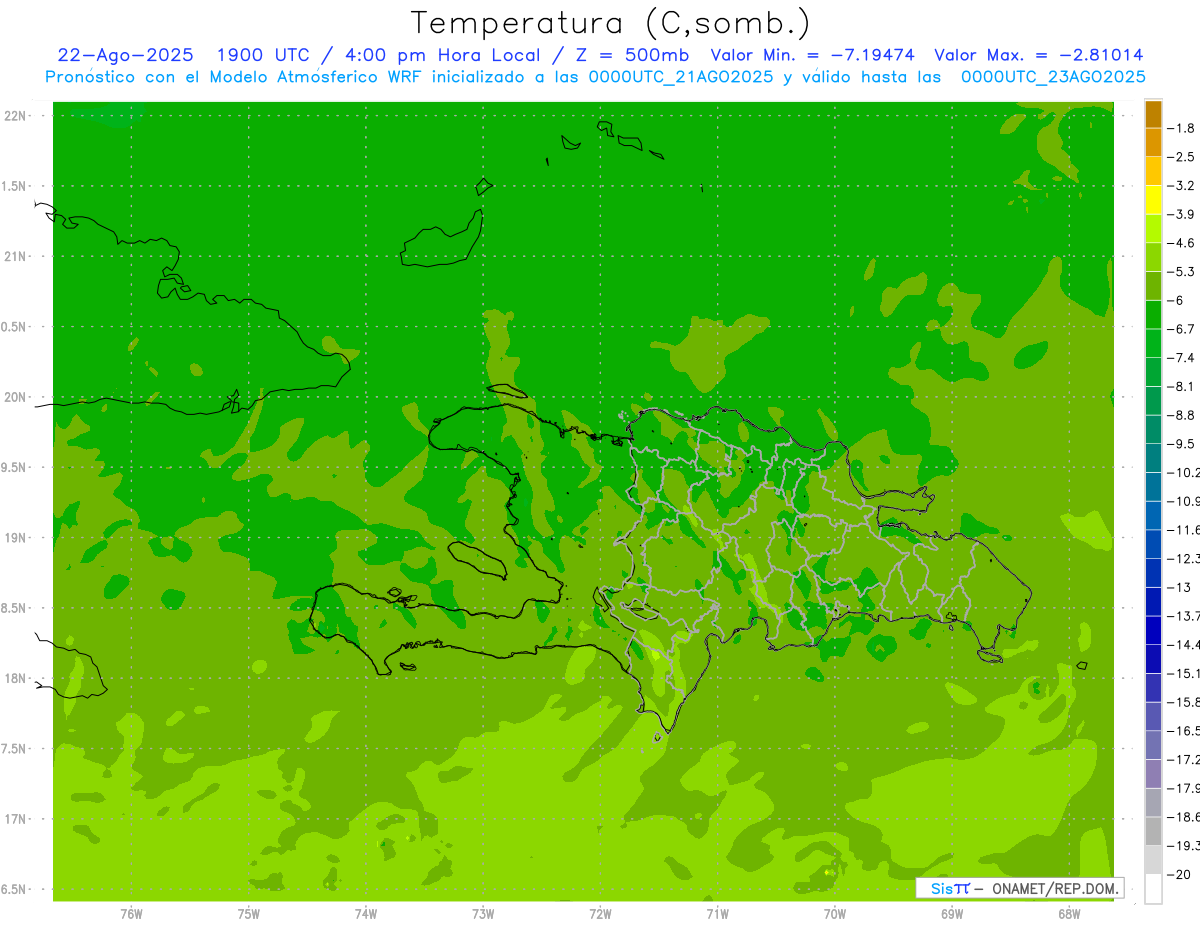This screenshot has height=927, width=1200.
Task: Click the legend value -6.7
Action: click(x=1183, y=329)
